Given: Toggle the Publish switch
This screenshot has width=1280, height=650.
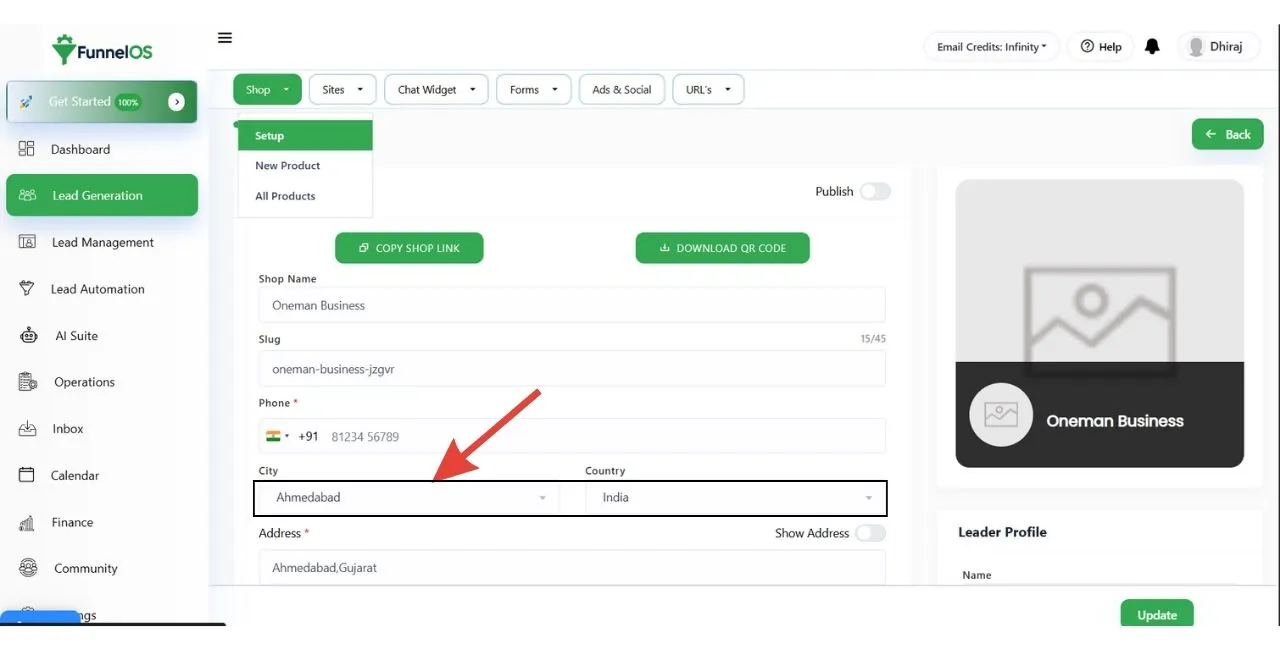Looking at the screenshot, I should coord(875,192).
